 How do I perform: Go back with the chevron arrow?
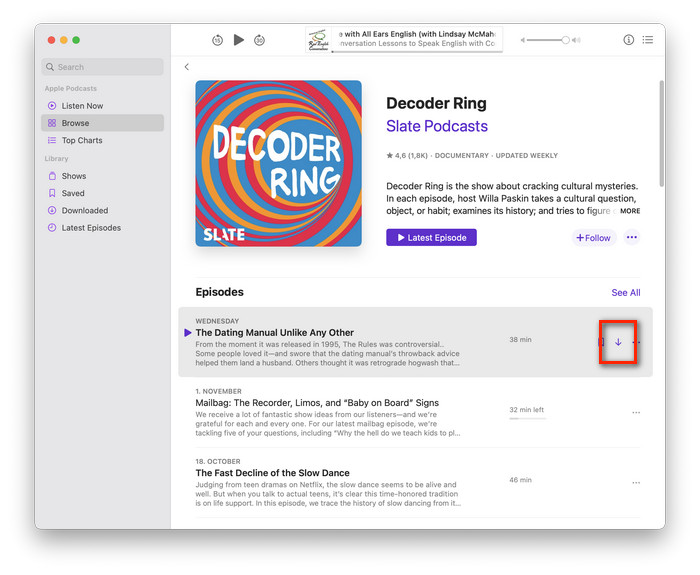(x=187, y=67)
